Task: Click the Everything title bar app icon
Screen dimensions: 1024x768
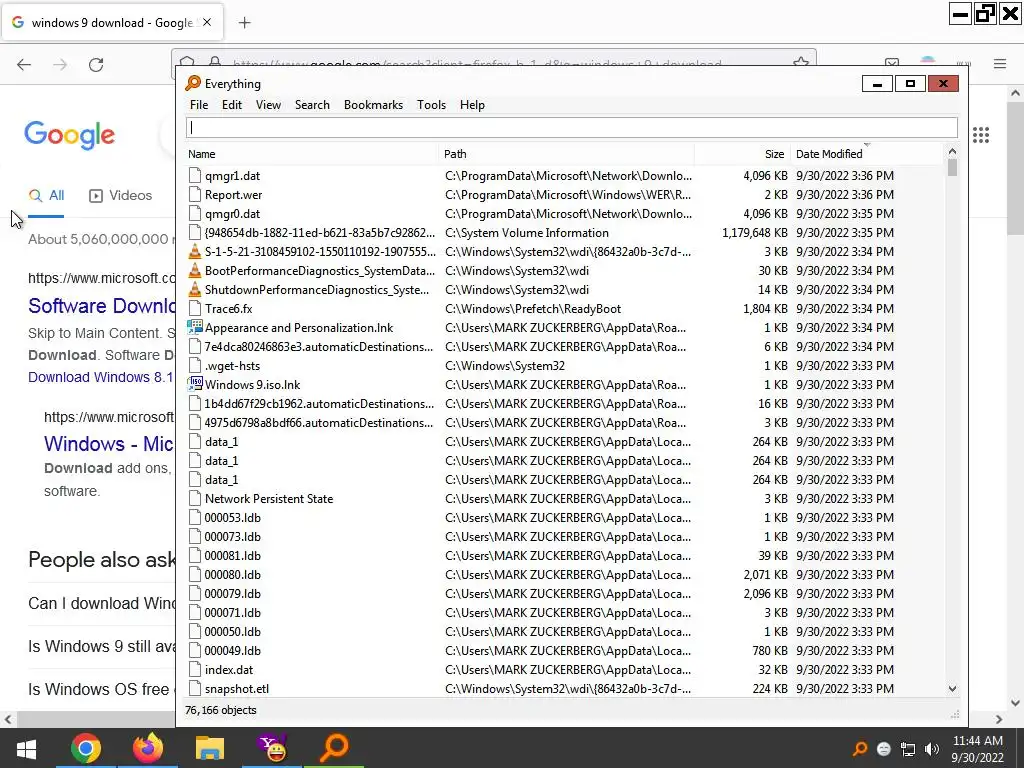Action: point(193,83)
